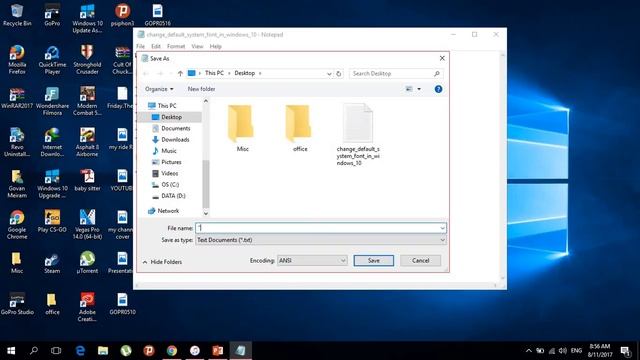Click the Save button

coord(373,260)
